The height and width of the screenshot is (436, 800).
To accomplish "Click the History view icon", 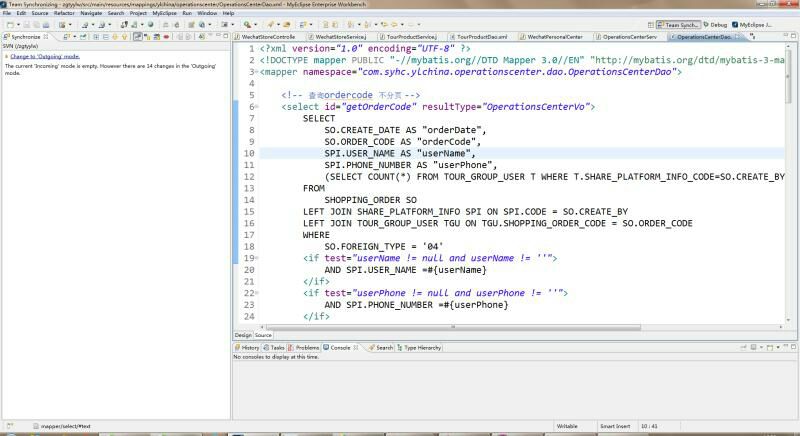I will pyautogui.click(x=237, y=347).
